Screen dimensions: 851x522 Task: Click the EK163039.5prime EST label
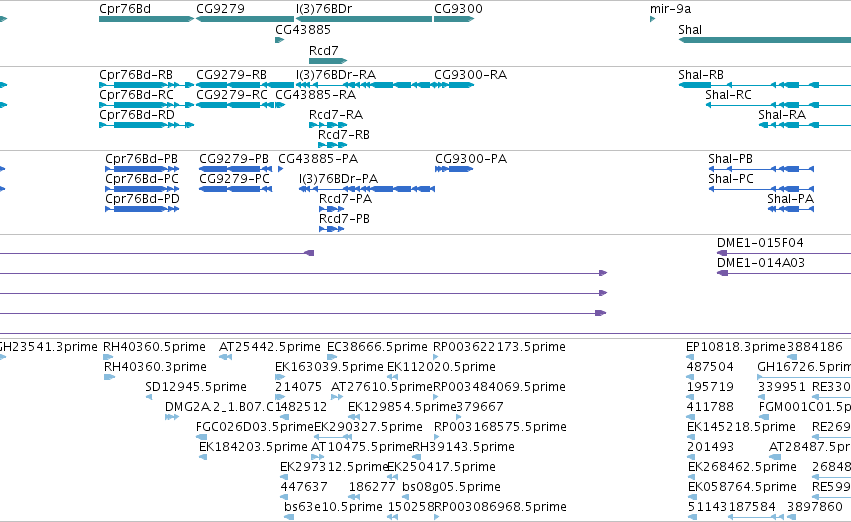(x=329, y=367)
